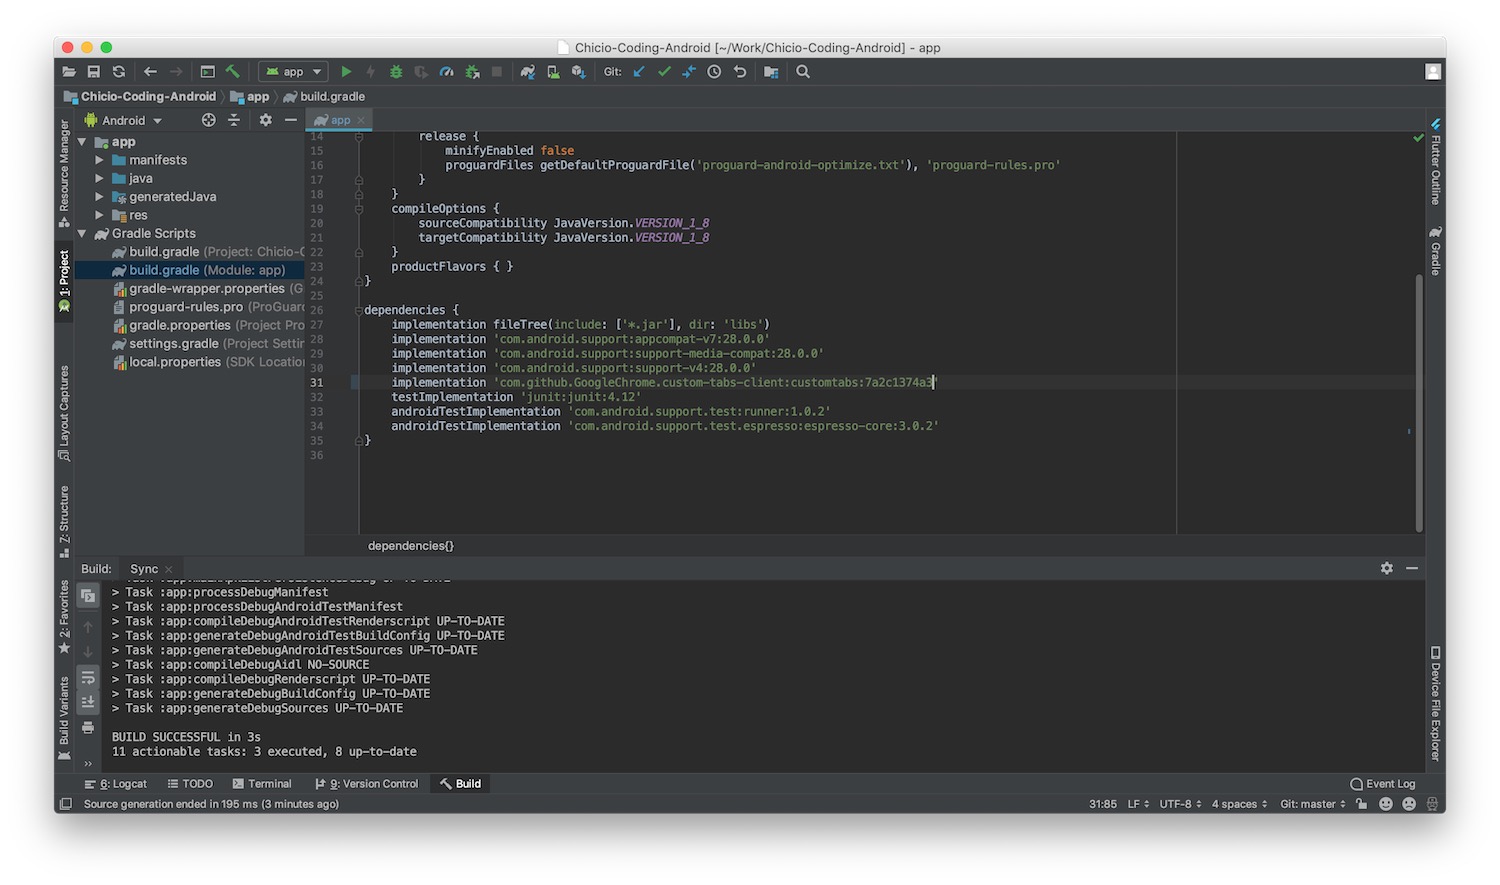This screenshot has width=1500, height=885.
Task: Open the Android project view dropdown
Action: [x=123, y=120]
